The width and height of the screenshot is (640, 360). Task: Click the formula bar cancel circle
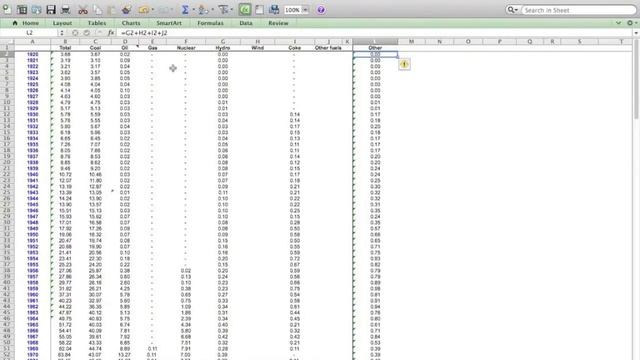(75, 33)
